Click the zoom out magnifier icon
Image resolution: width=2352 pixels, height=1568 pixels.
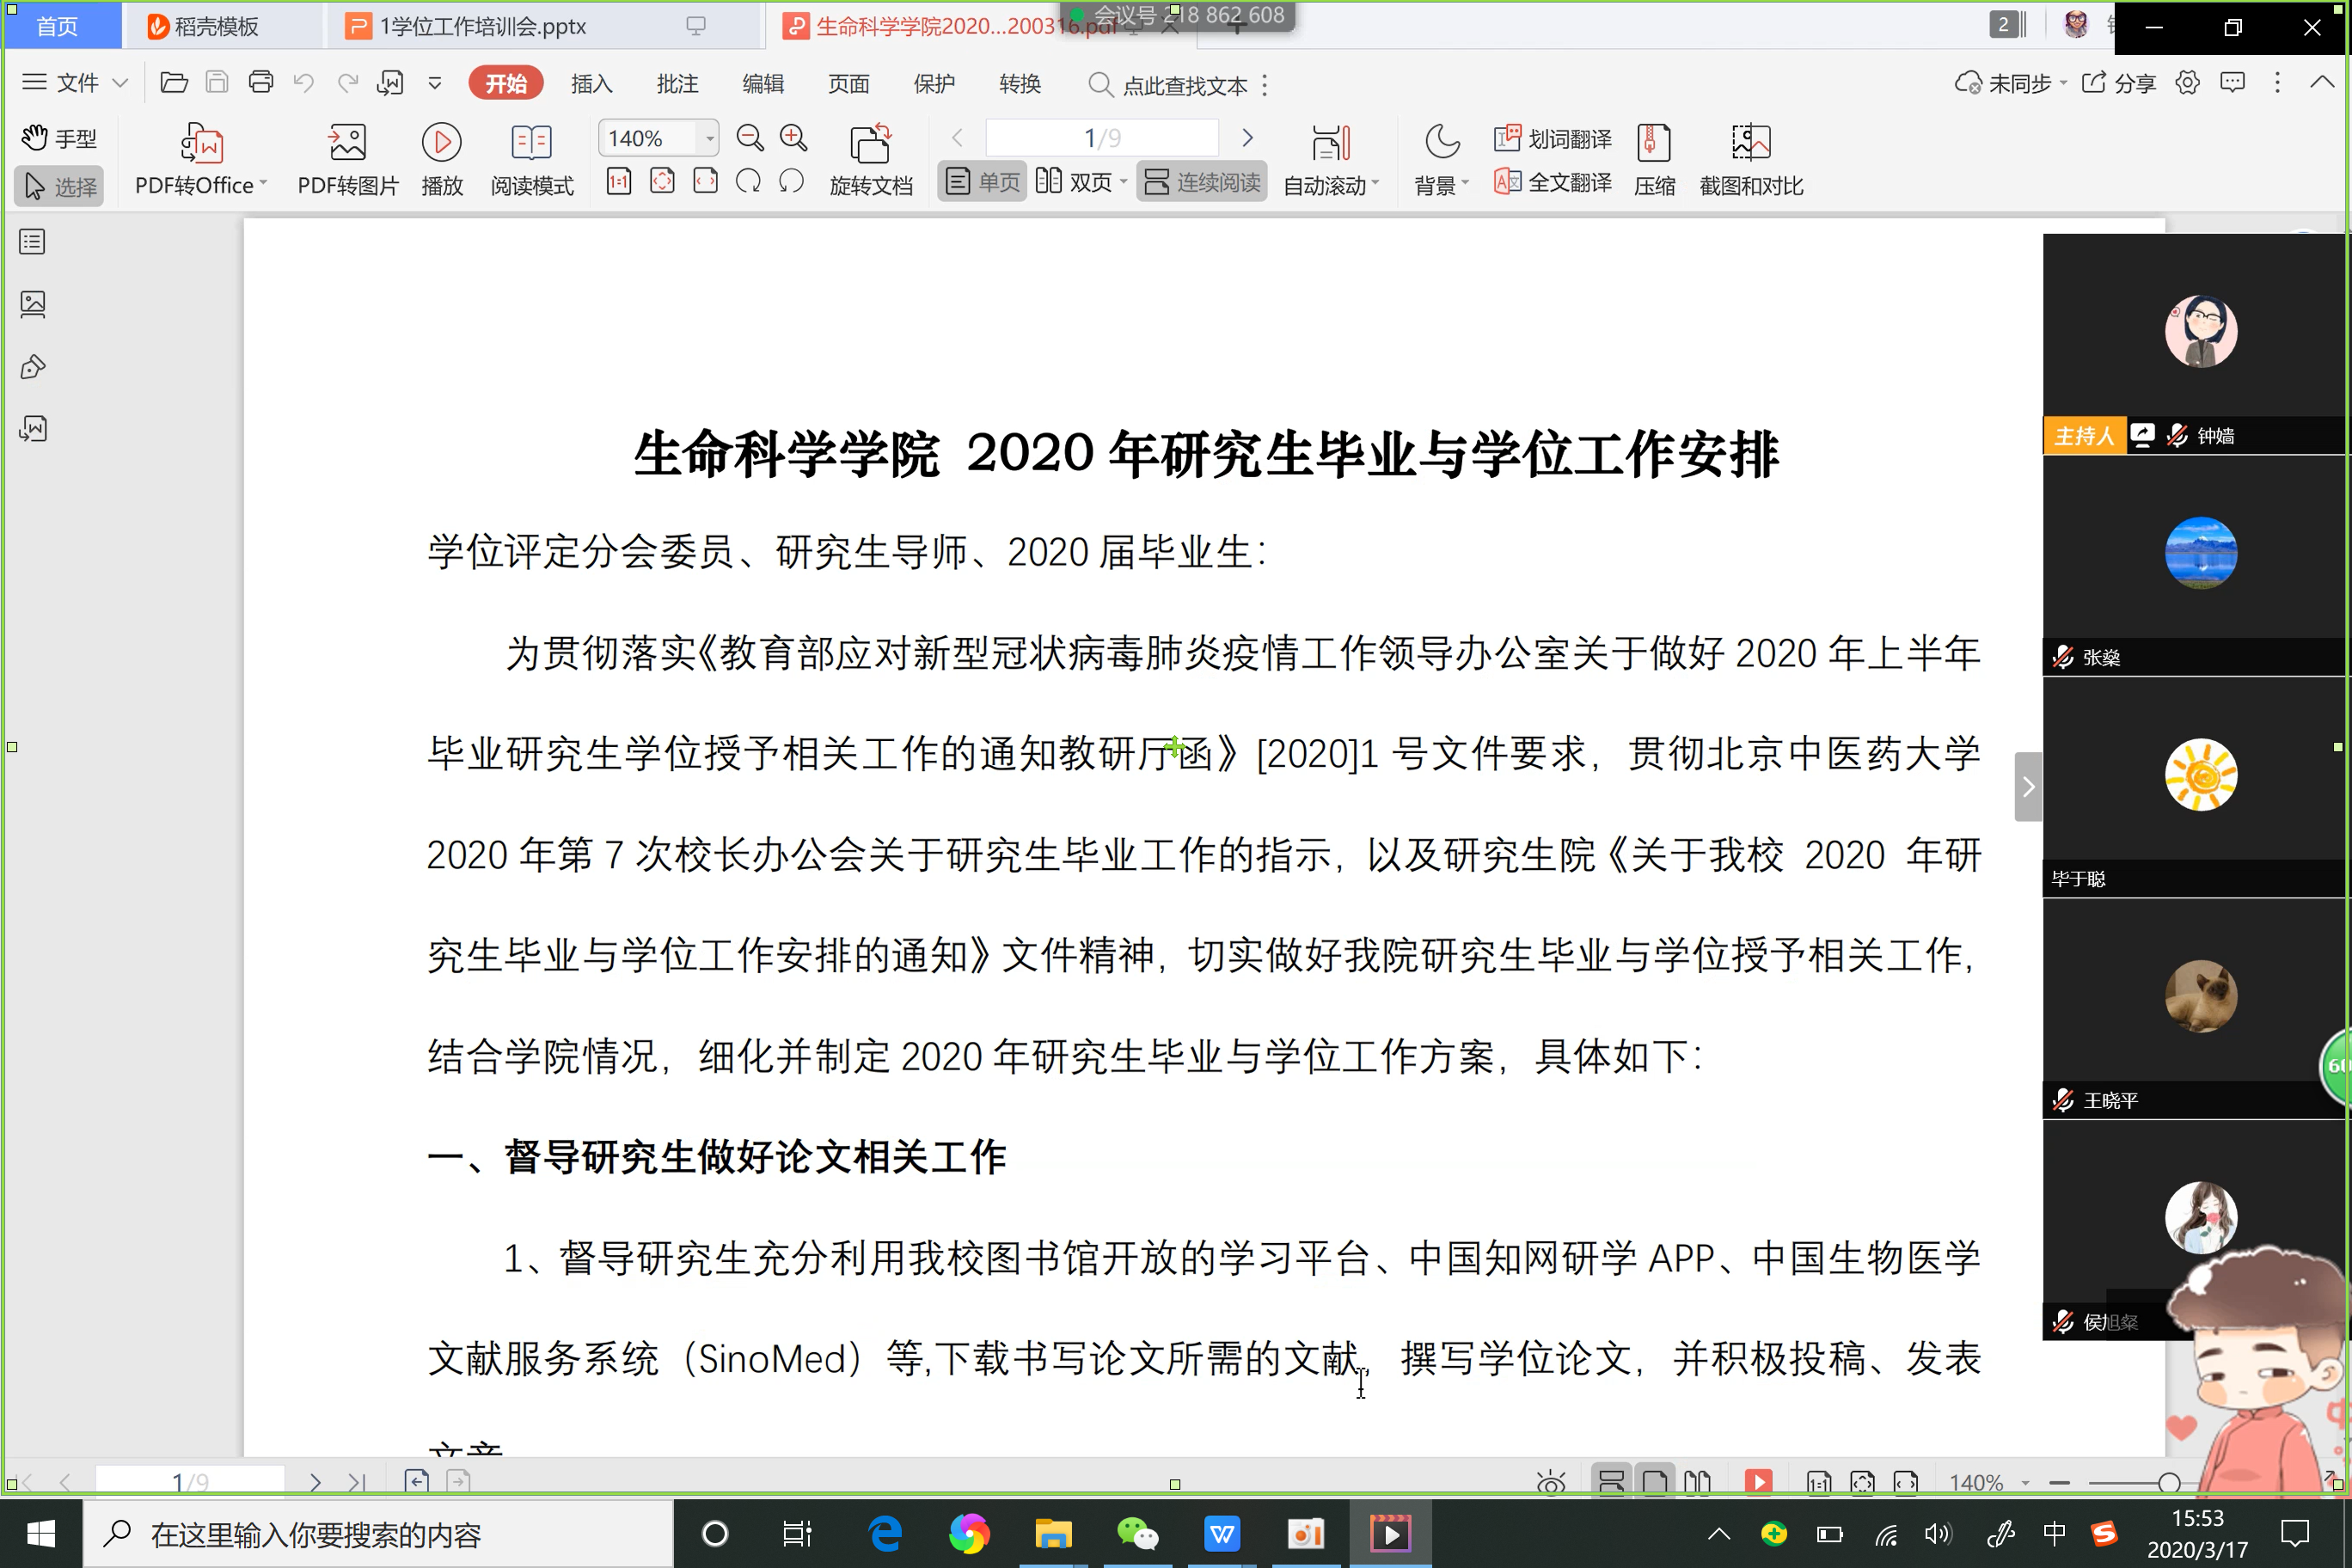749,138
